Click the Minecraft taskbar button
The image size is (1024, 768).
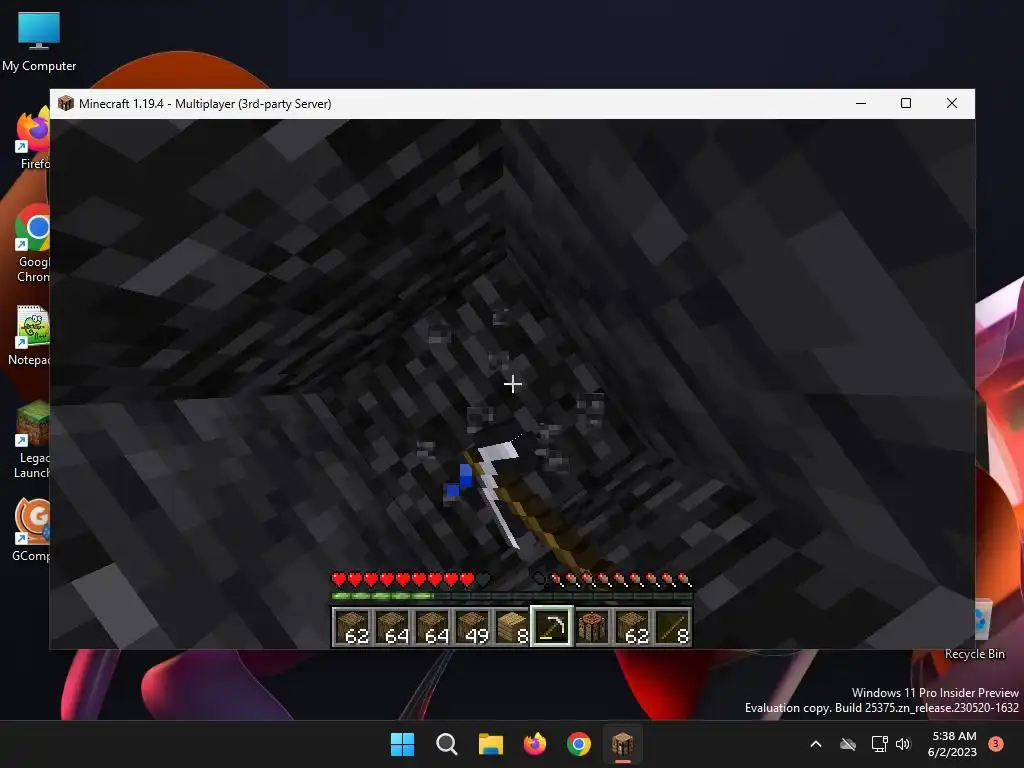click(622, 744)
